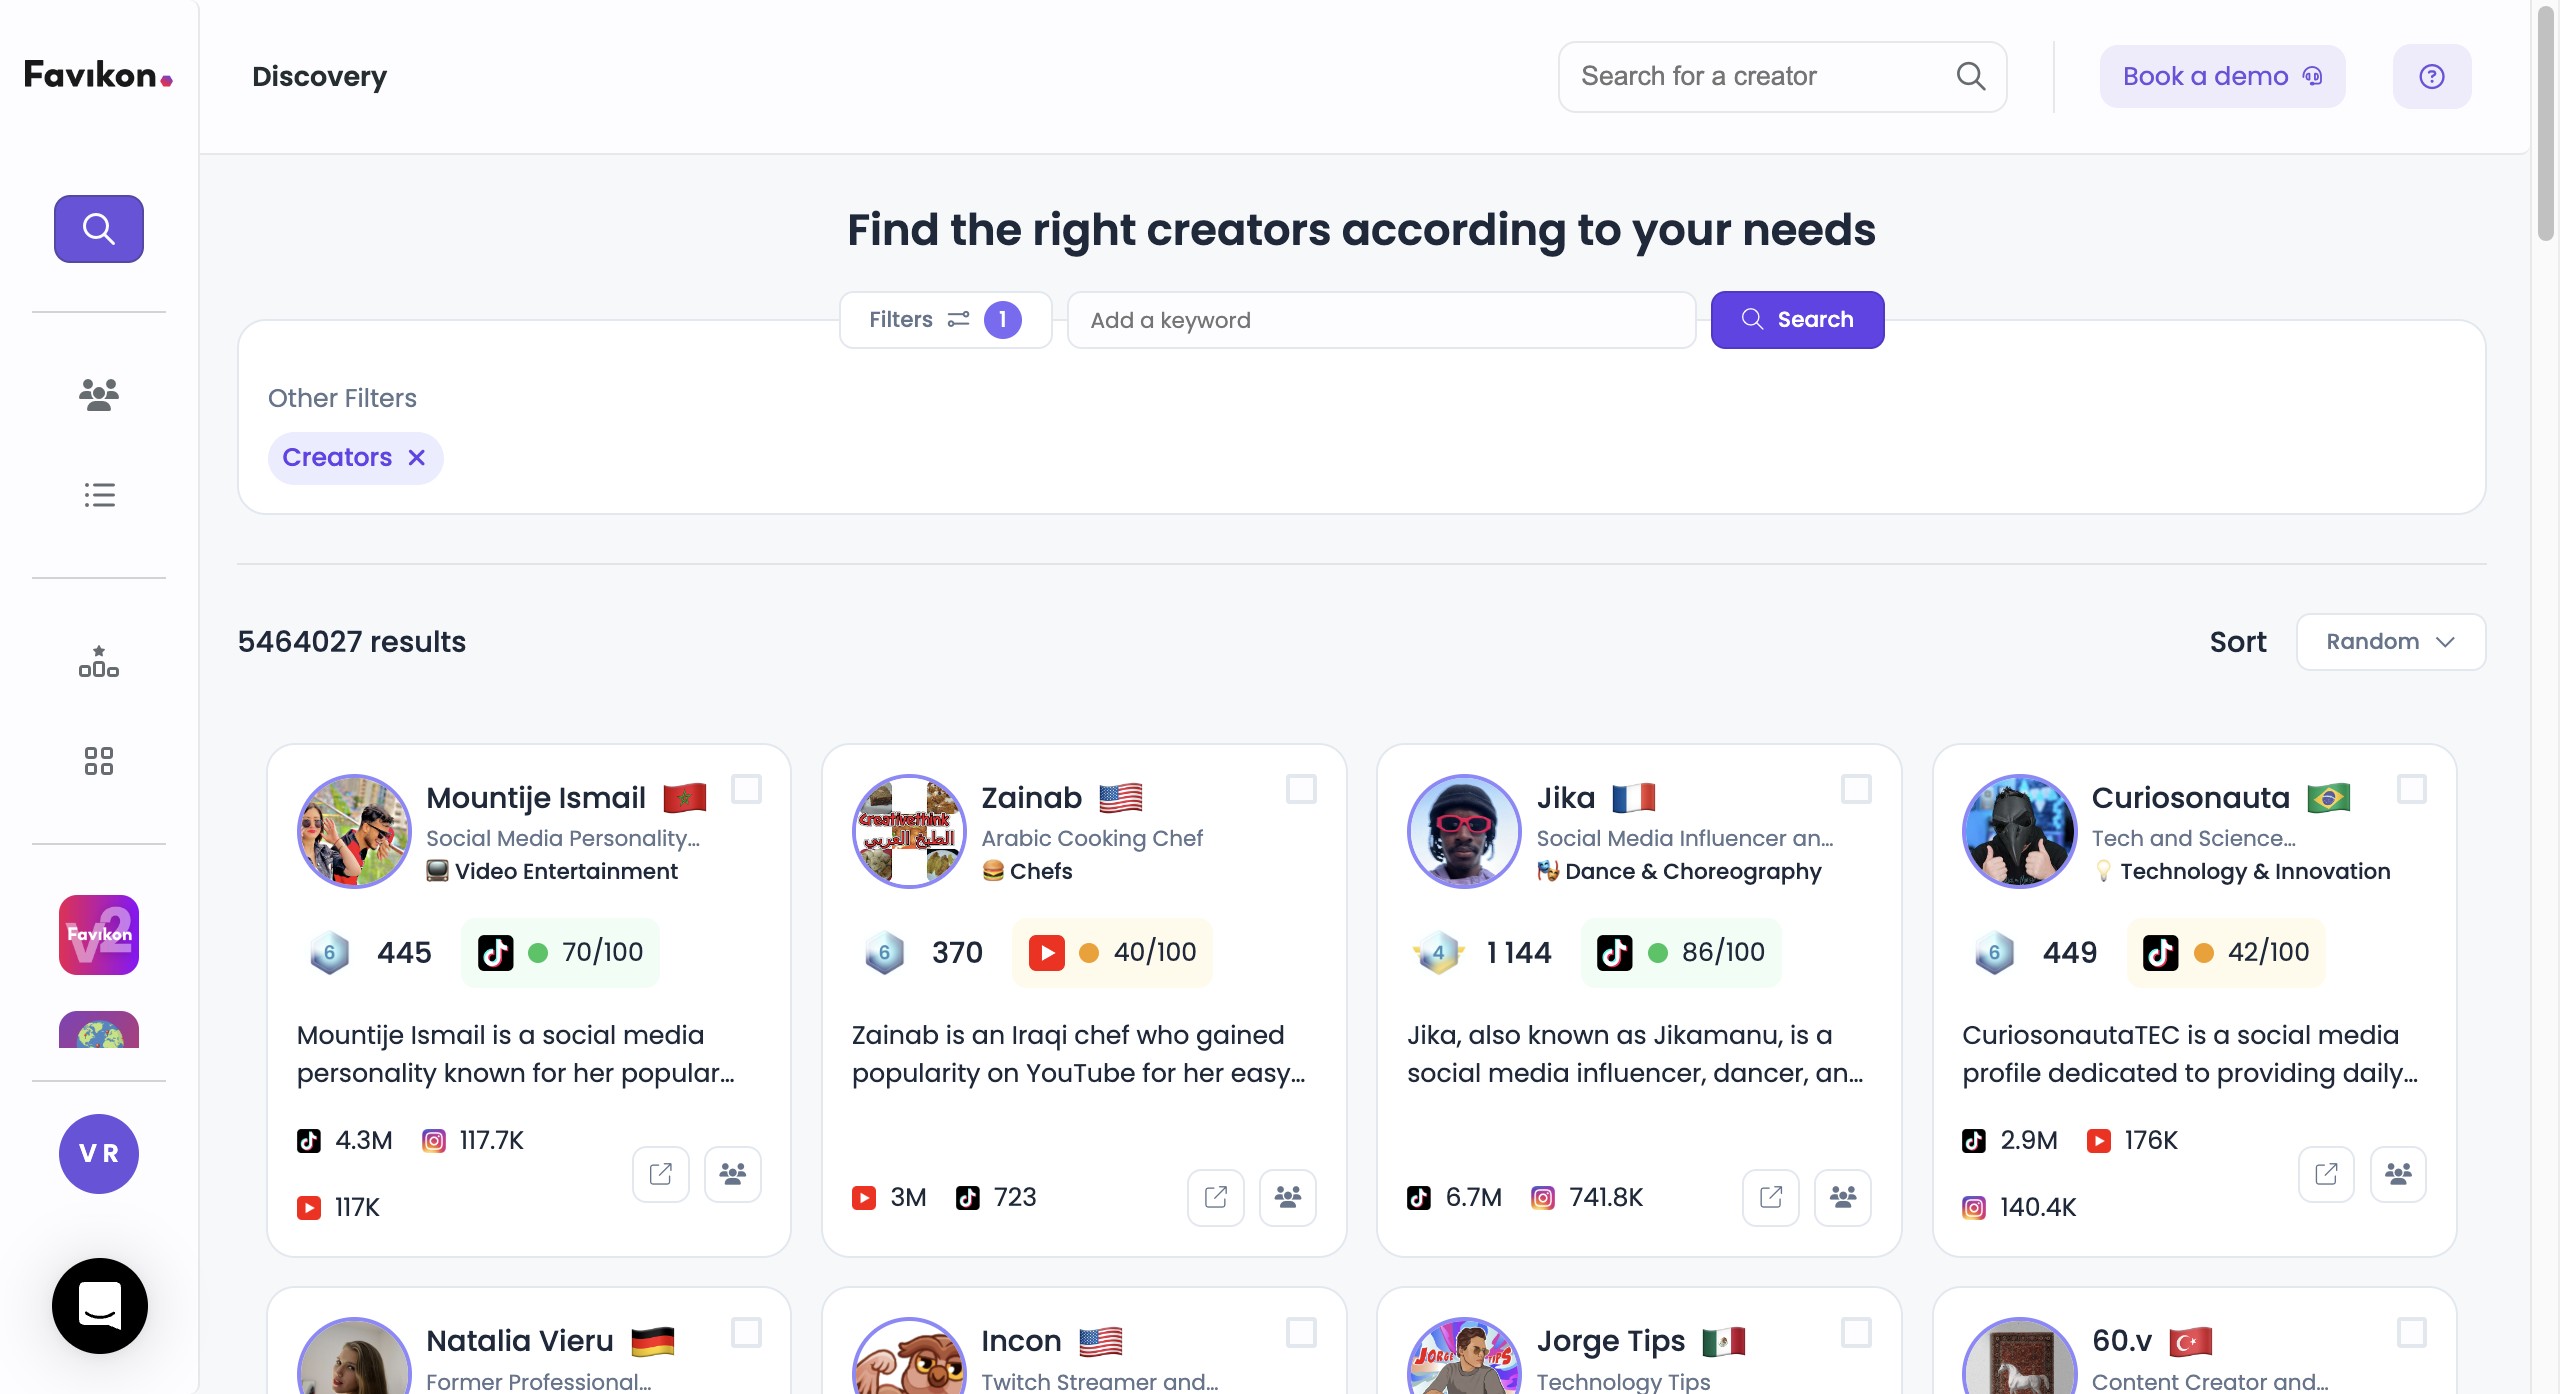
Task: Click Book a demo button
Action: tap(2221, 77)
